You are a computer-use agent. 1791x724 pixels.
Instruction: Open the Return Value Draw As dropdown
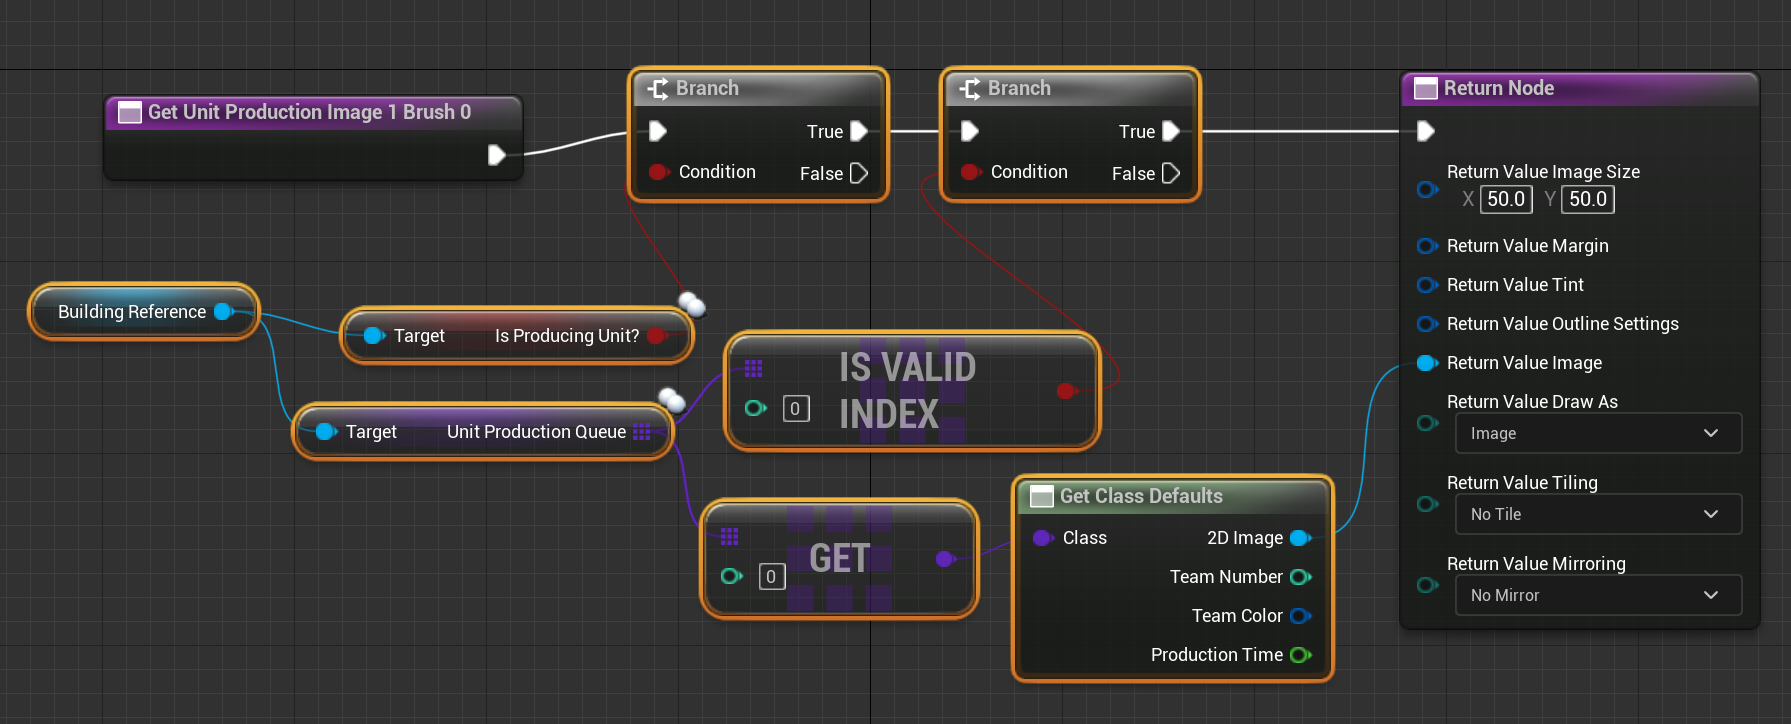click(1597, 433)
